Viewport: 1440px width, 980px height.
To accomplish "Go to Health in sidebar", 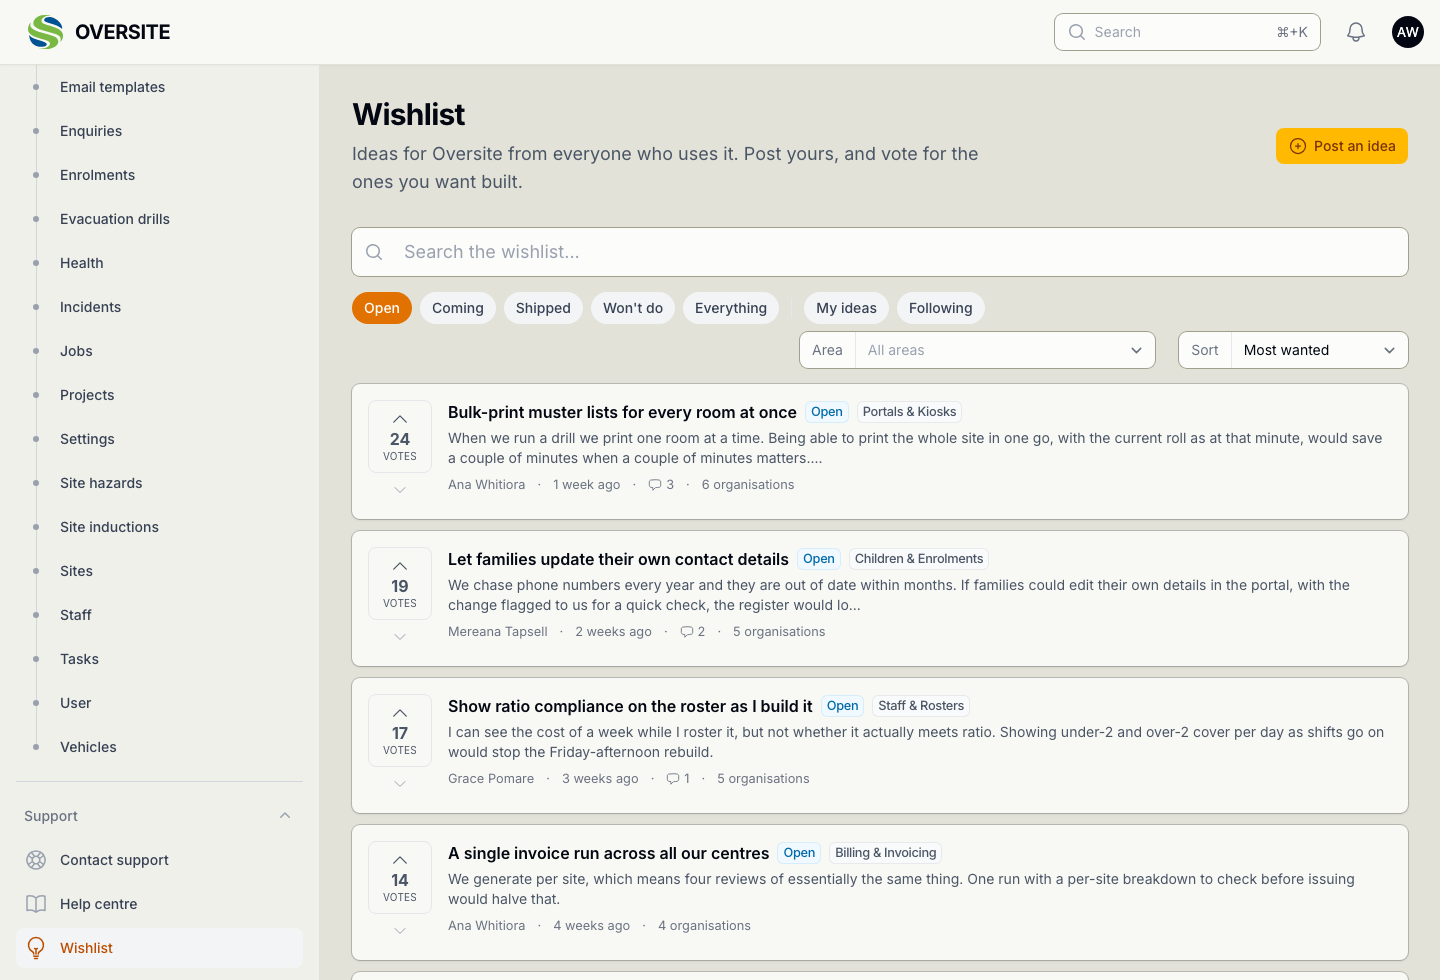I will pos(82,263).
